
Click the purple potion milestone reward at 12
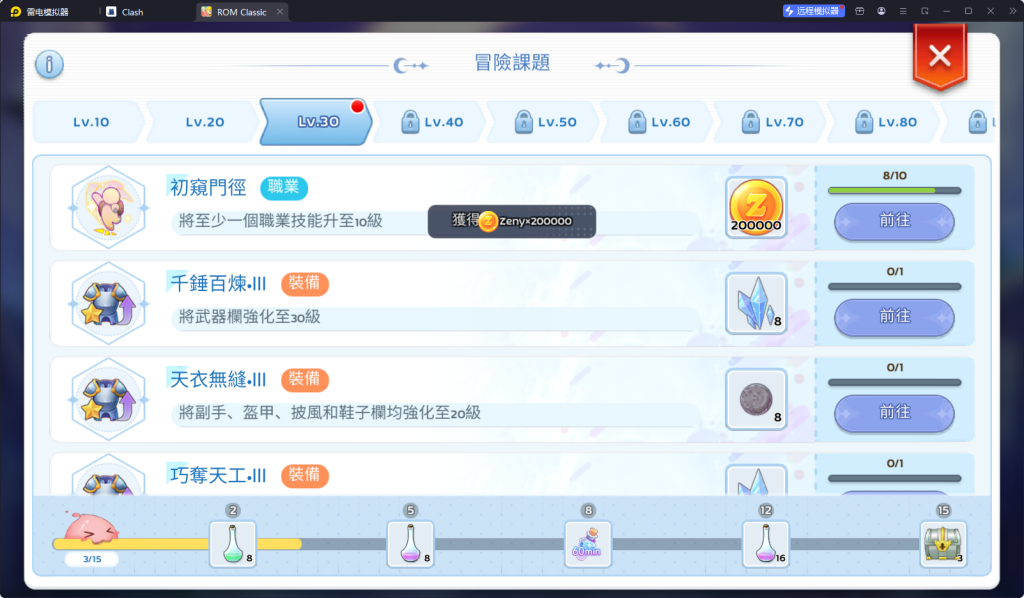point(765,544)
